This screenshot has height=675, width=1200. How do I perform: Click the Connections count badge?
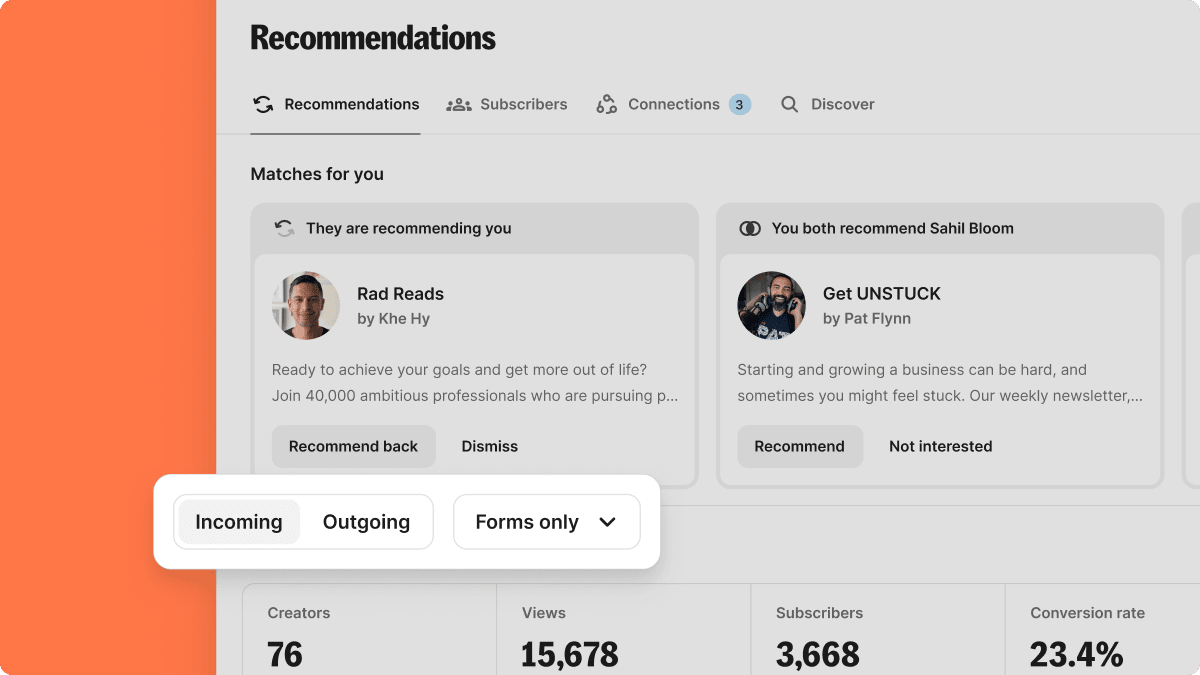coord(740,104)
